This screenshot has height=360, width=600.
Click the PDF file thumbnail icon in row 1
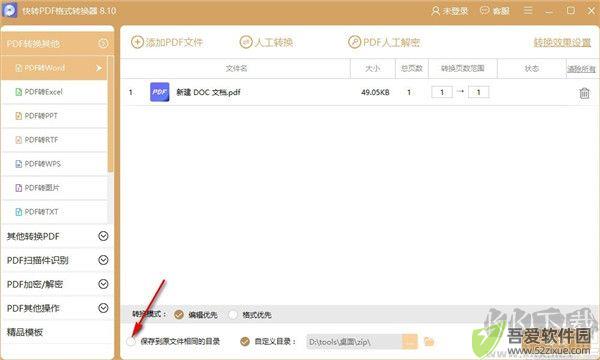coord(160,92)
